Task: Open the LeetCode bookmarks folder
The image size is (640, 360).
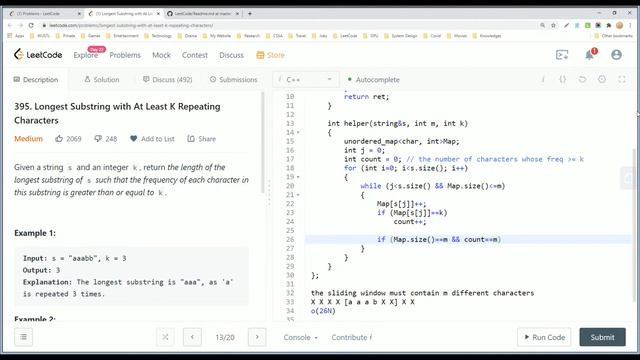Action: [x=345, y=36]
